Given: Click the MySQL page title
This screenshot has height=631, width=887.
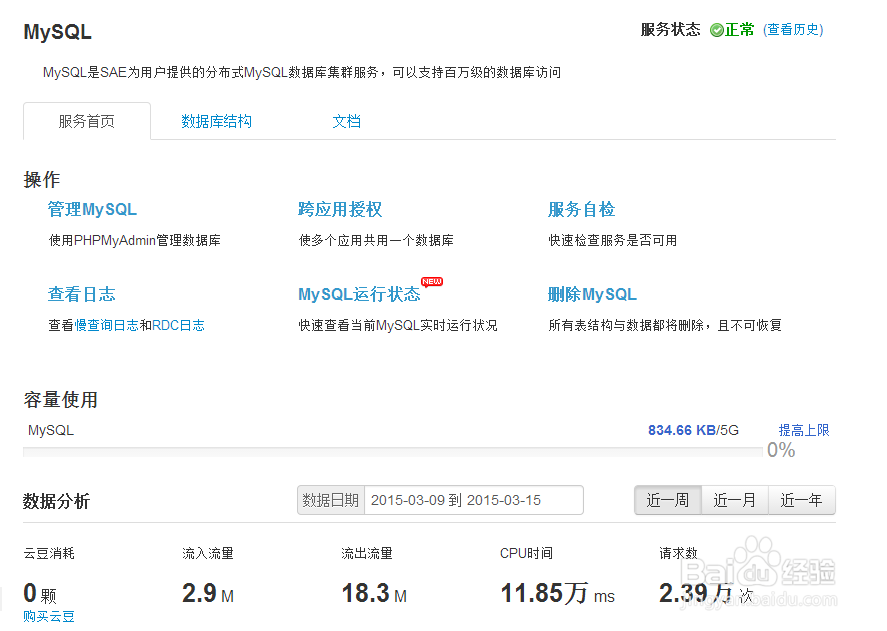Looking at the screenshot, I should click(57, 32).
